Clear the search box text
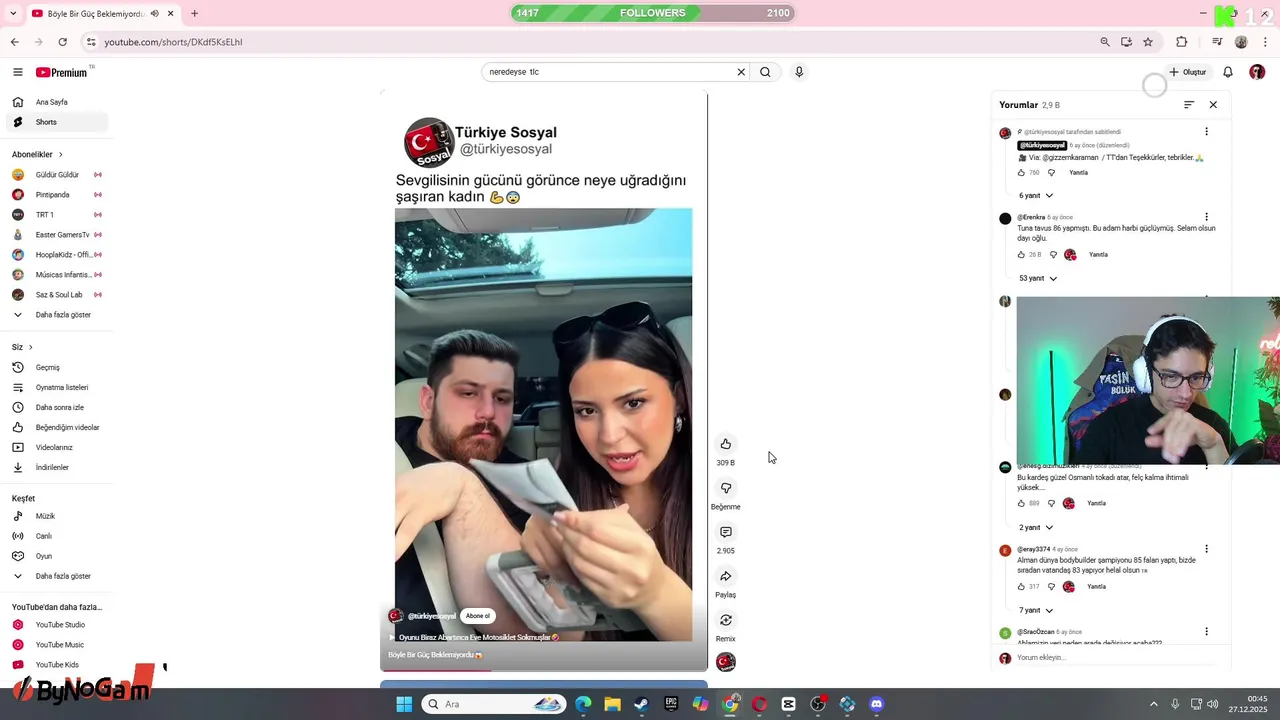1280x720 pixels. (x=741, y=72)
